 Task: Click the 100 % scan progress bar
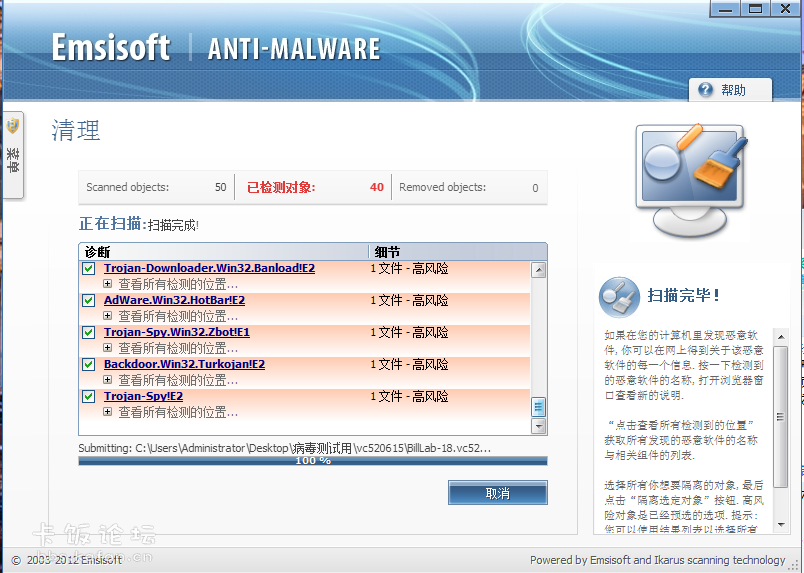313,461
